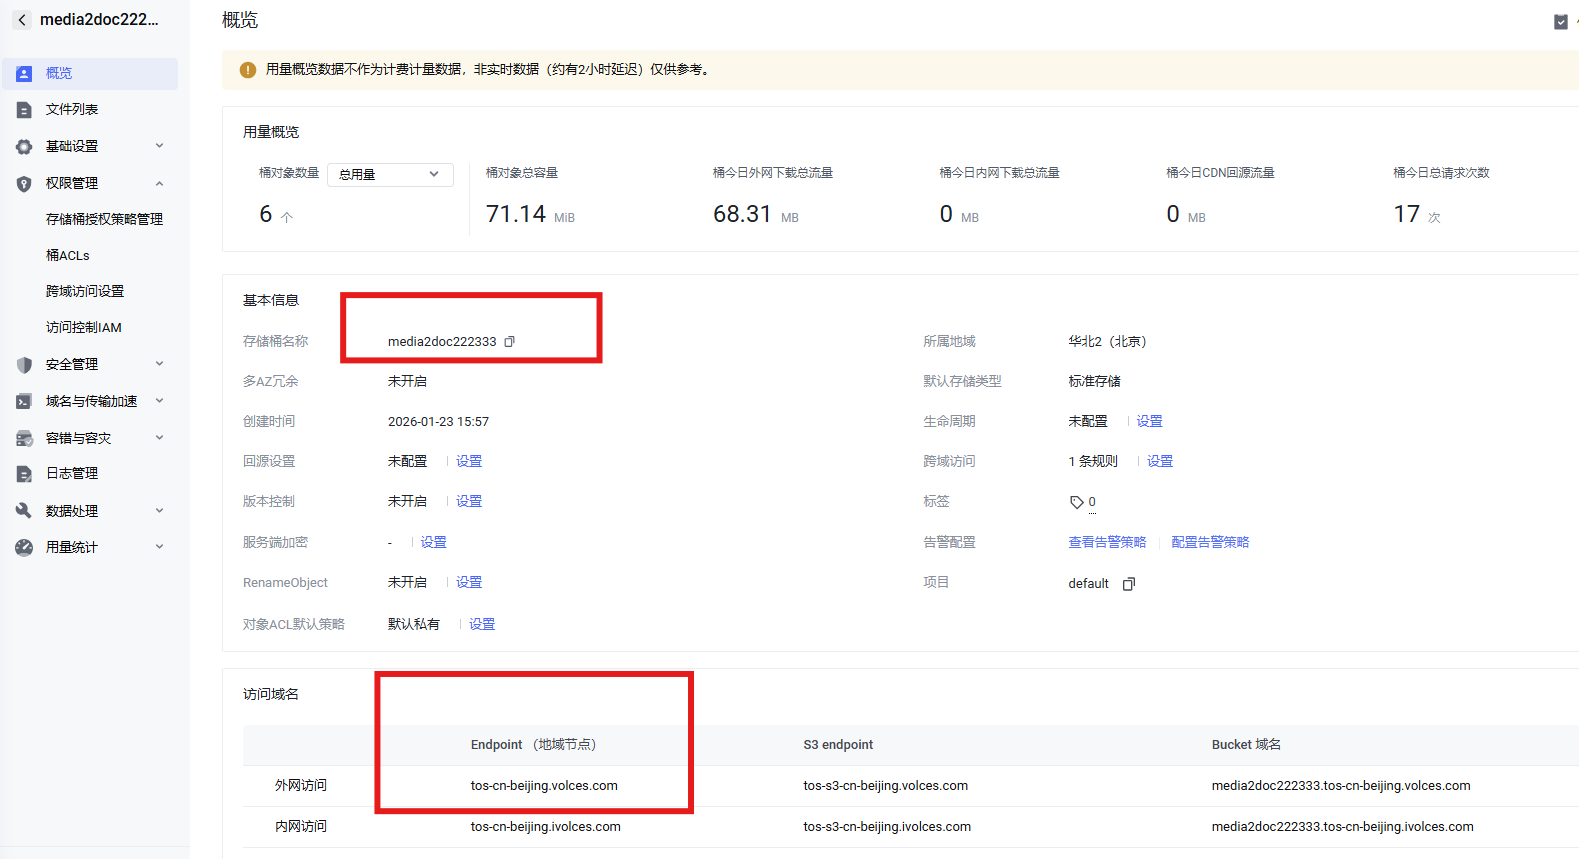The height and width of the screenshot is (859, 1579).
Task: Select tos-s3-cn-beijing.volces.com S3 endpoint
Action: click(x=885, y=786)
